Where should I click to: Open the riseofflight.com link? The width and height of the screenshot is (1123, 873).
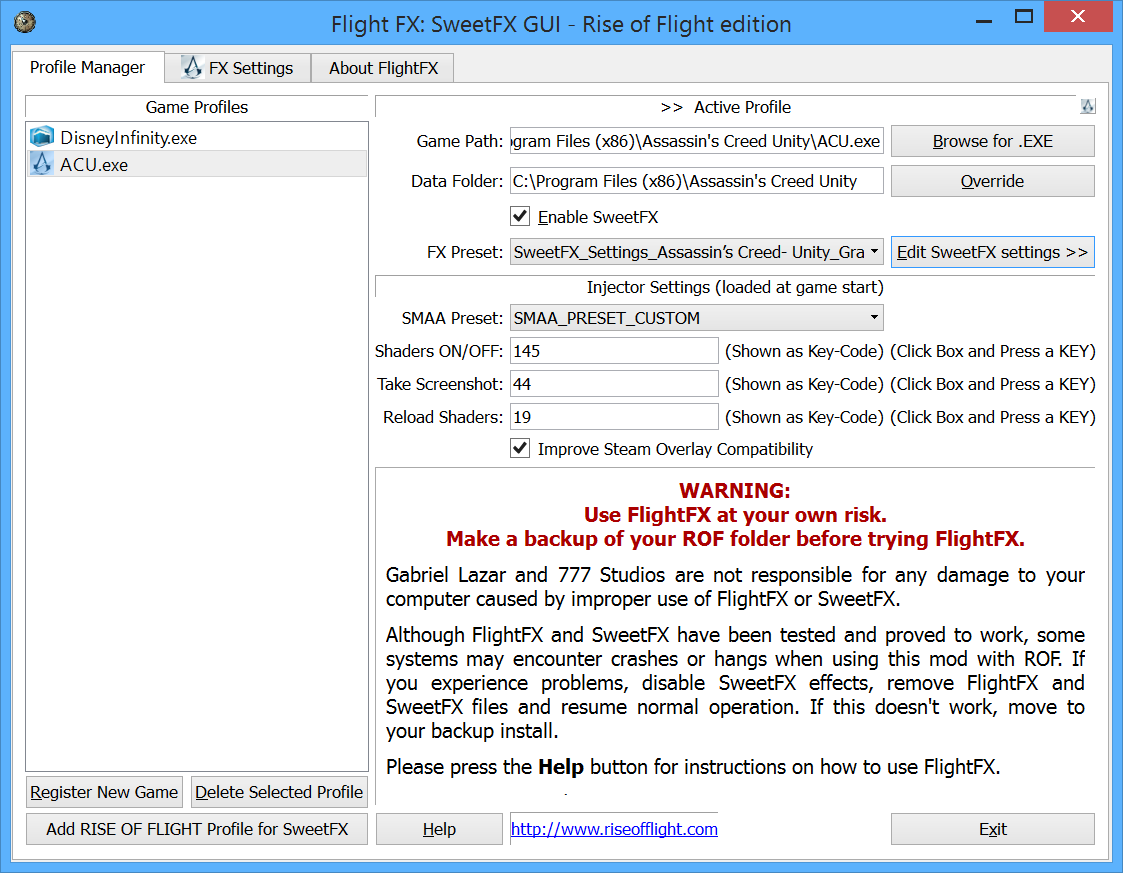(614, 829)
